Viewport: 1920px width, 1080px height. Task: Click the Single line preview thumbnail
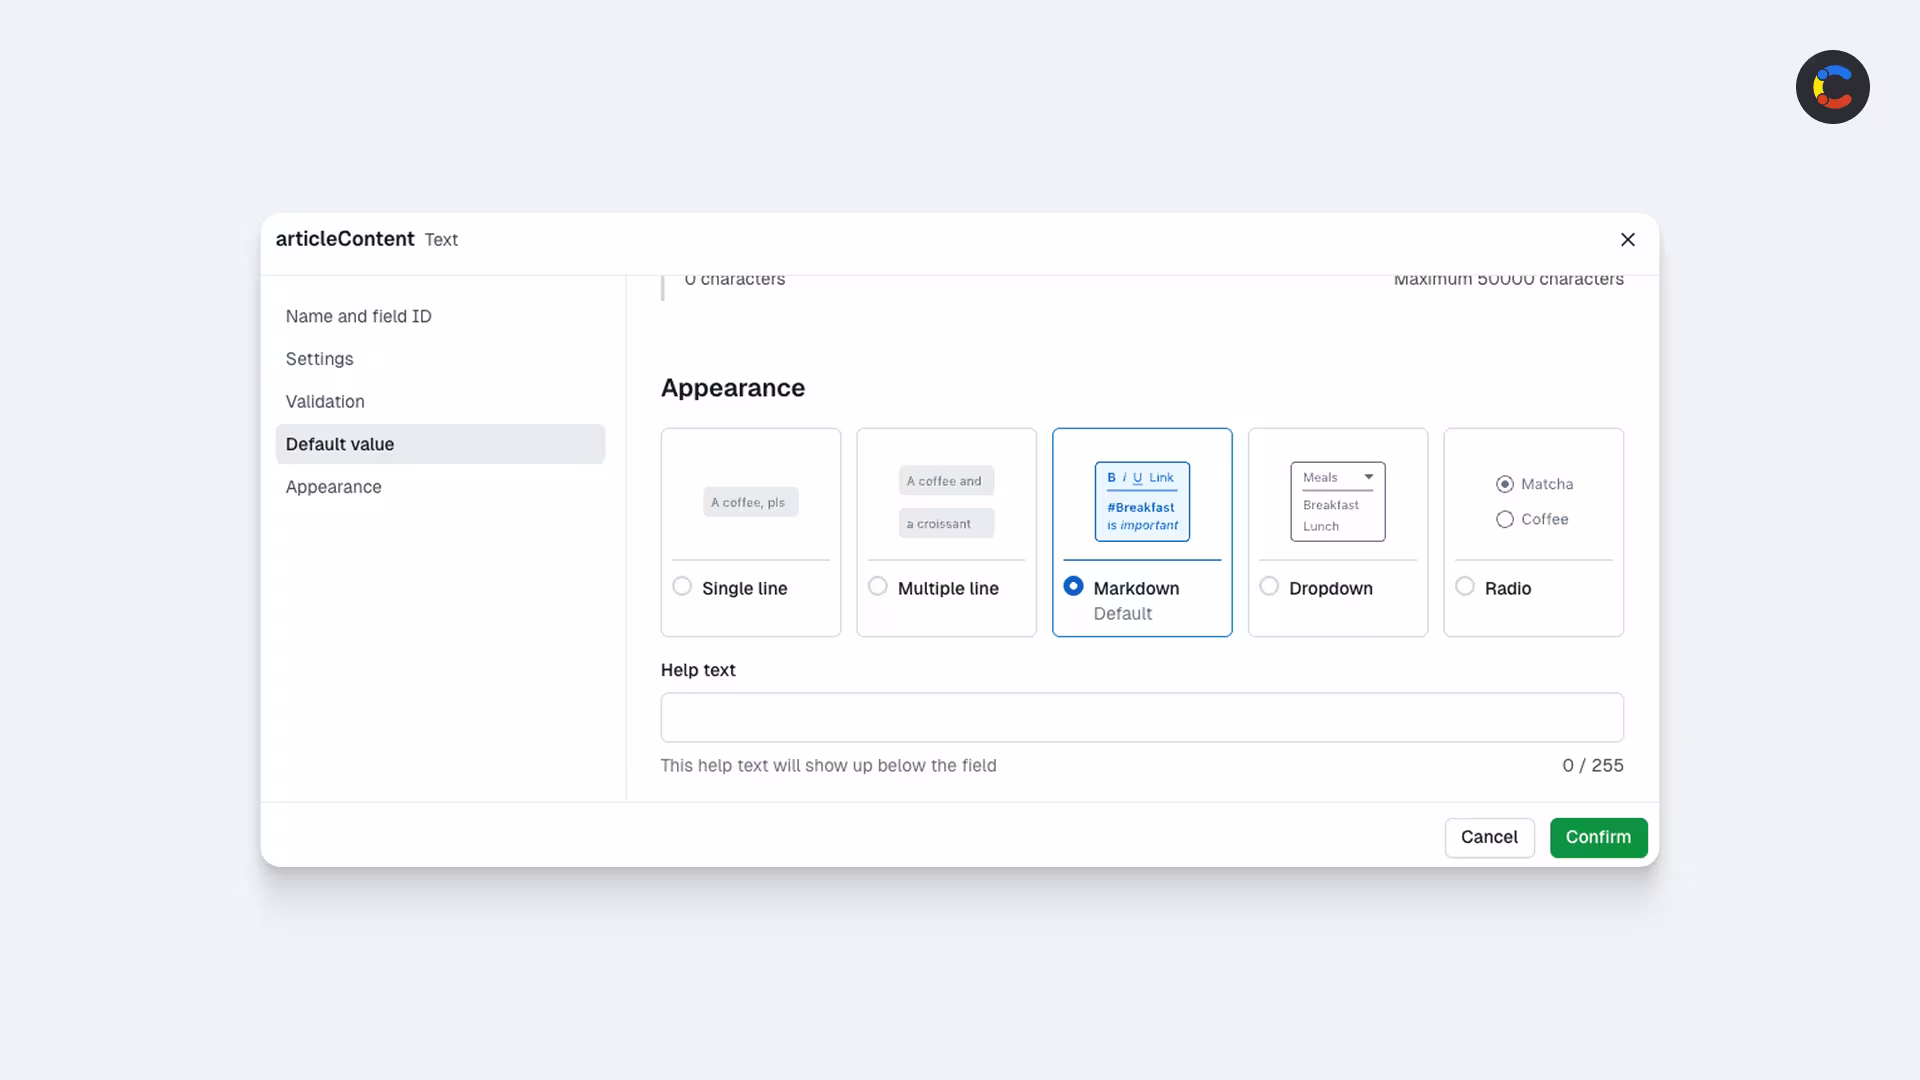pos(750,502)
